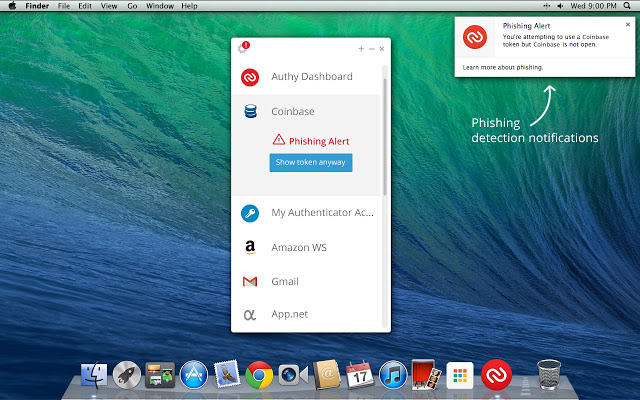Open Mail stamp icon in dock
Viewport: 640px width, 400px height.
pyautogui.click(x=227, y=374)
